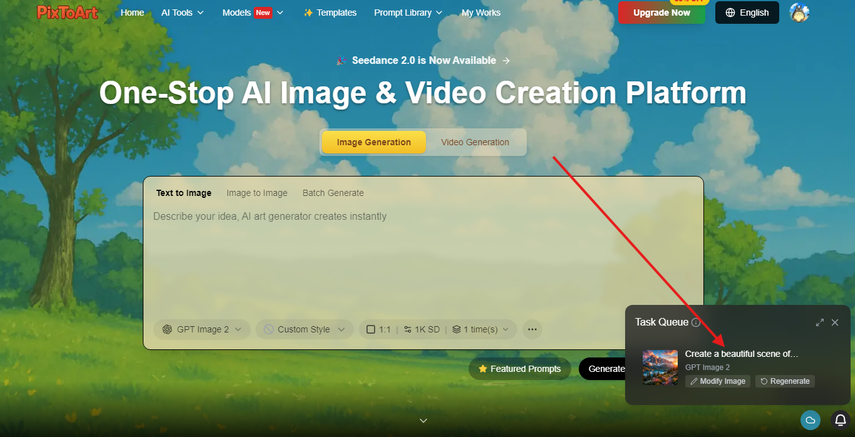Open the Seedance 2.0 announcement link

[423, 61]
